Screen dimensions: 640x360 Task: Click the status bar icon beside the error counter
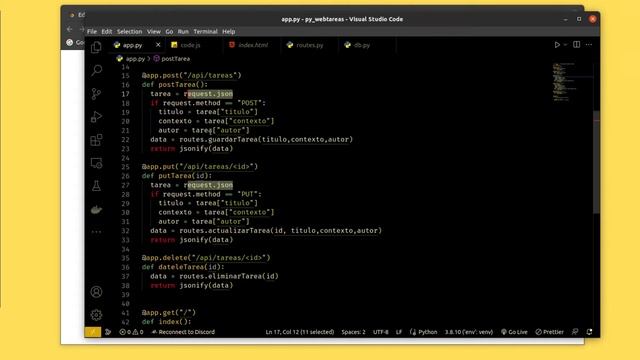(108, 332)
